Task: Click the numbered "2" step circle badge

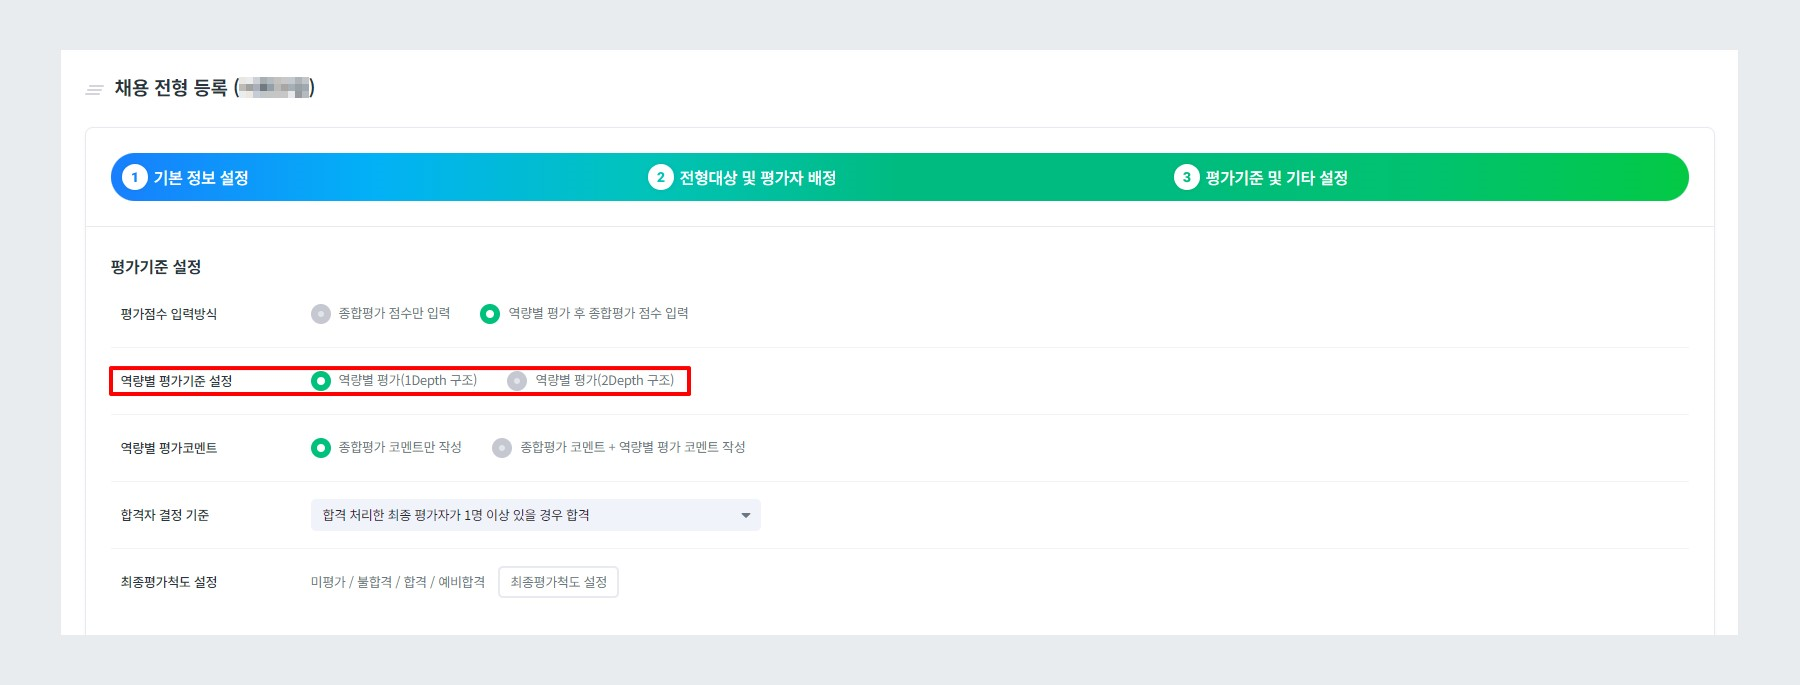Action: point(659,175)
